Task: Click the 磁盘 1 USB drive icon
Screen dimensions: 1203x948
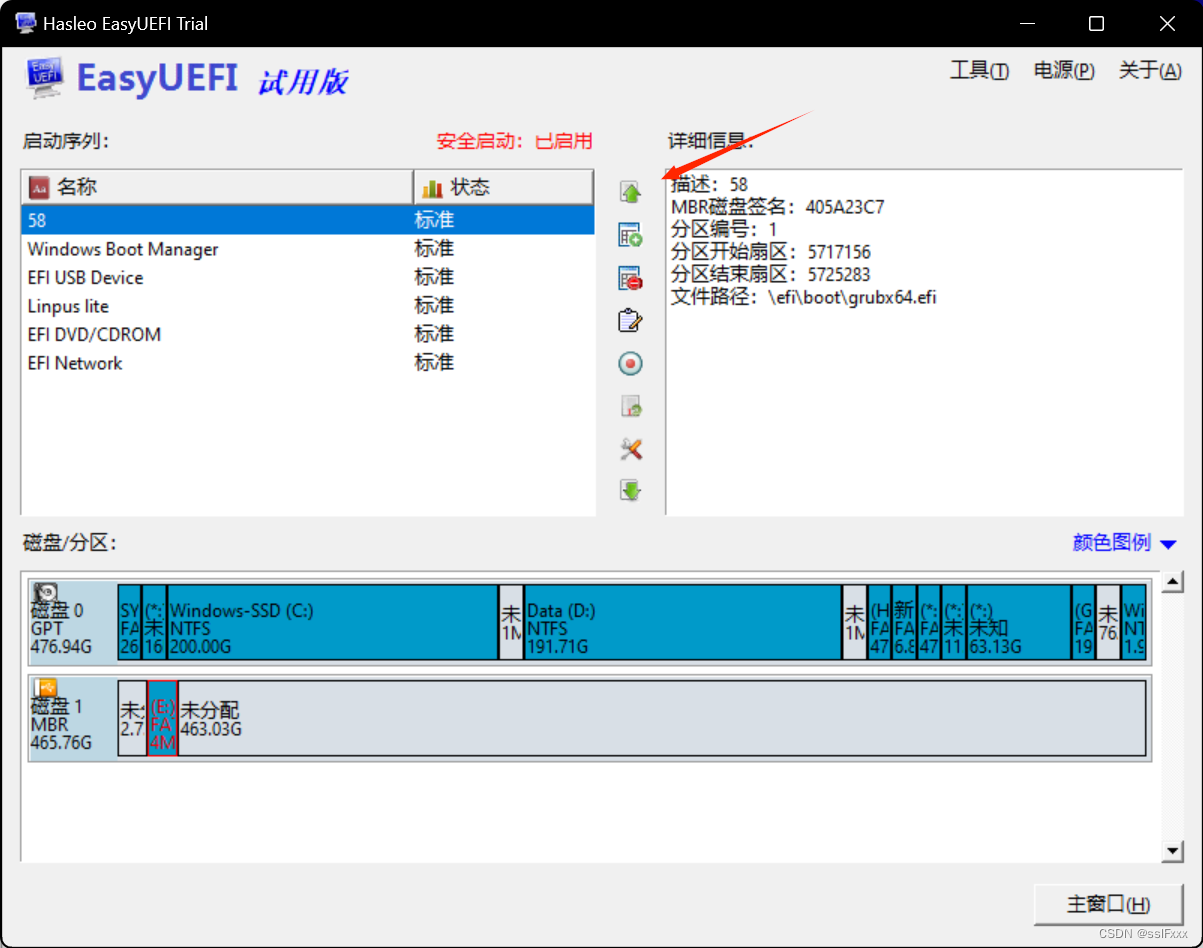Action: 45,688
